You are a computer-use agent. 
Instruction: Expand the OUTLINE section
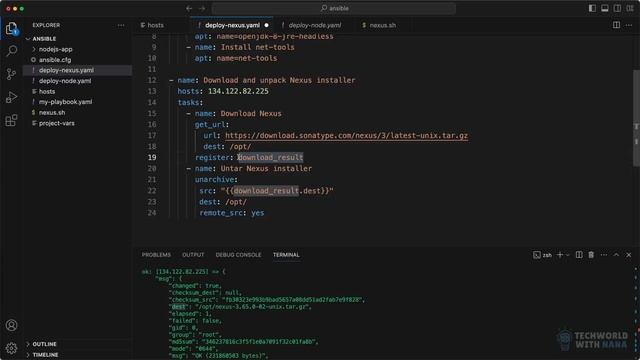(x=44, y=344)
